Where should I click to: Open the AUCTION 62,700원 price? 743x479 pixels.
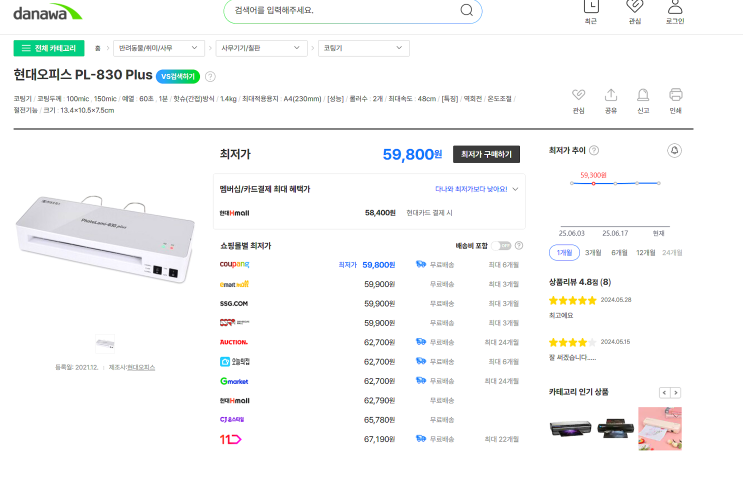pyautogui.click(x=379, y=342)
